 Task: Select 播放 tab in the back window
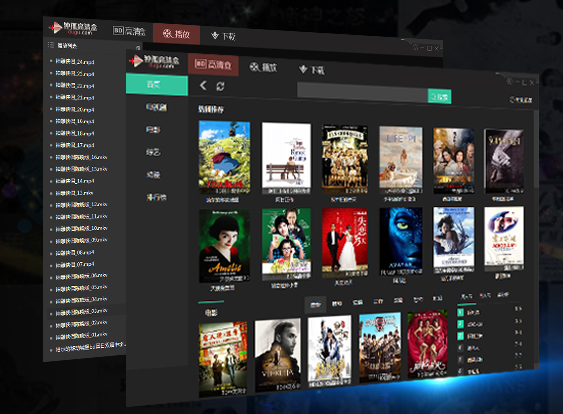point(176,34)
